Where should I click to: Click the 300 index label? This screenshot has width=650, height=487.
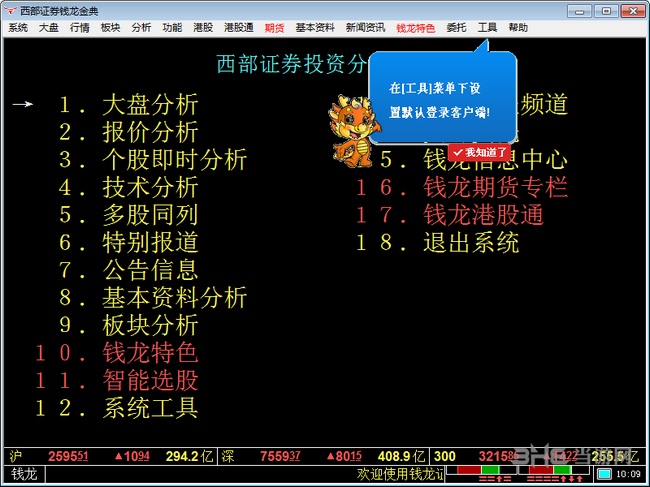pos(445,456)
